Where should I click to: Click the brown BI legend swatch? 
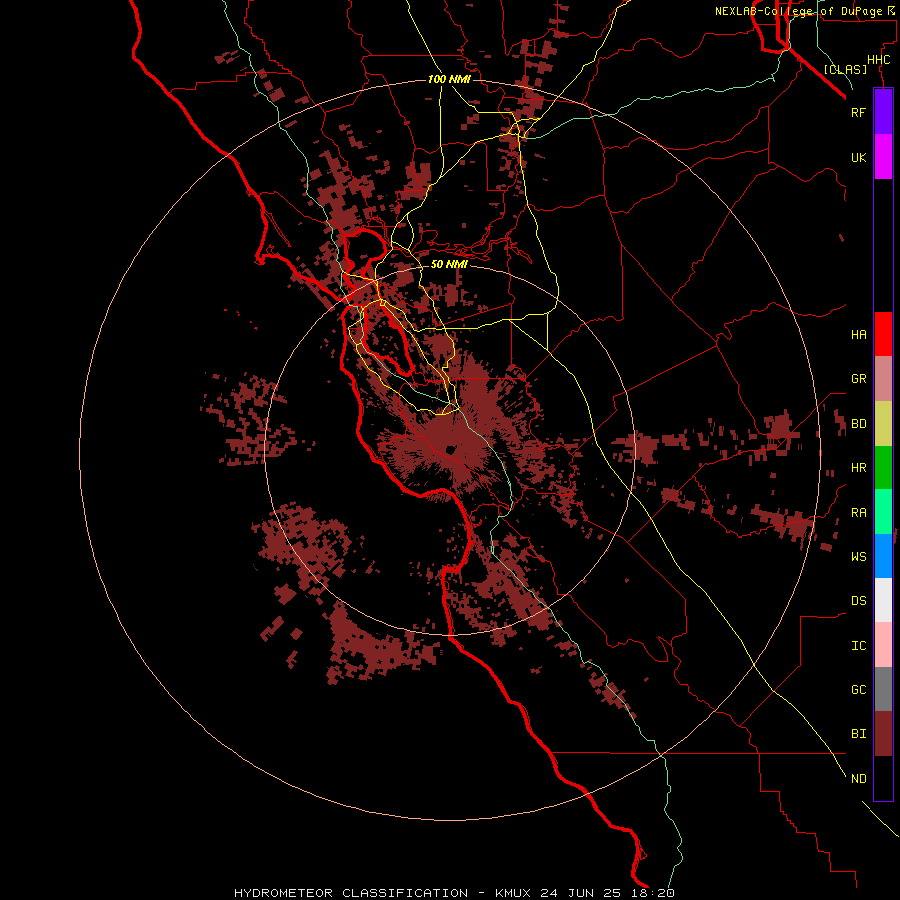(883, 734)
